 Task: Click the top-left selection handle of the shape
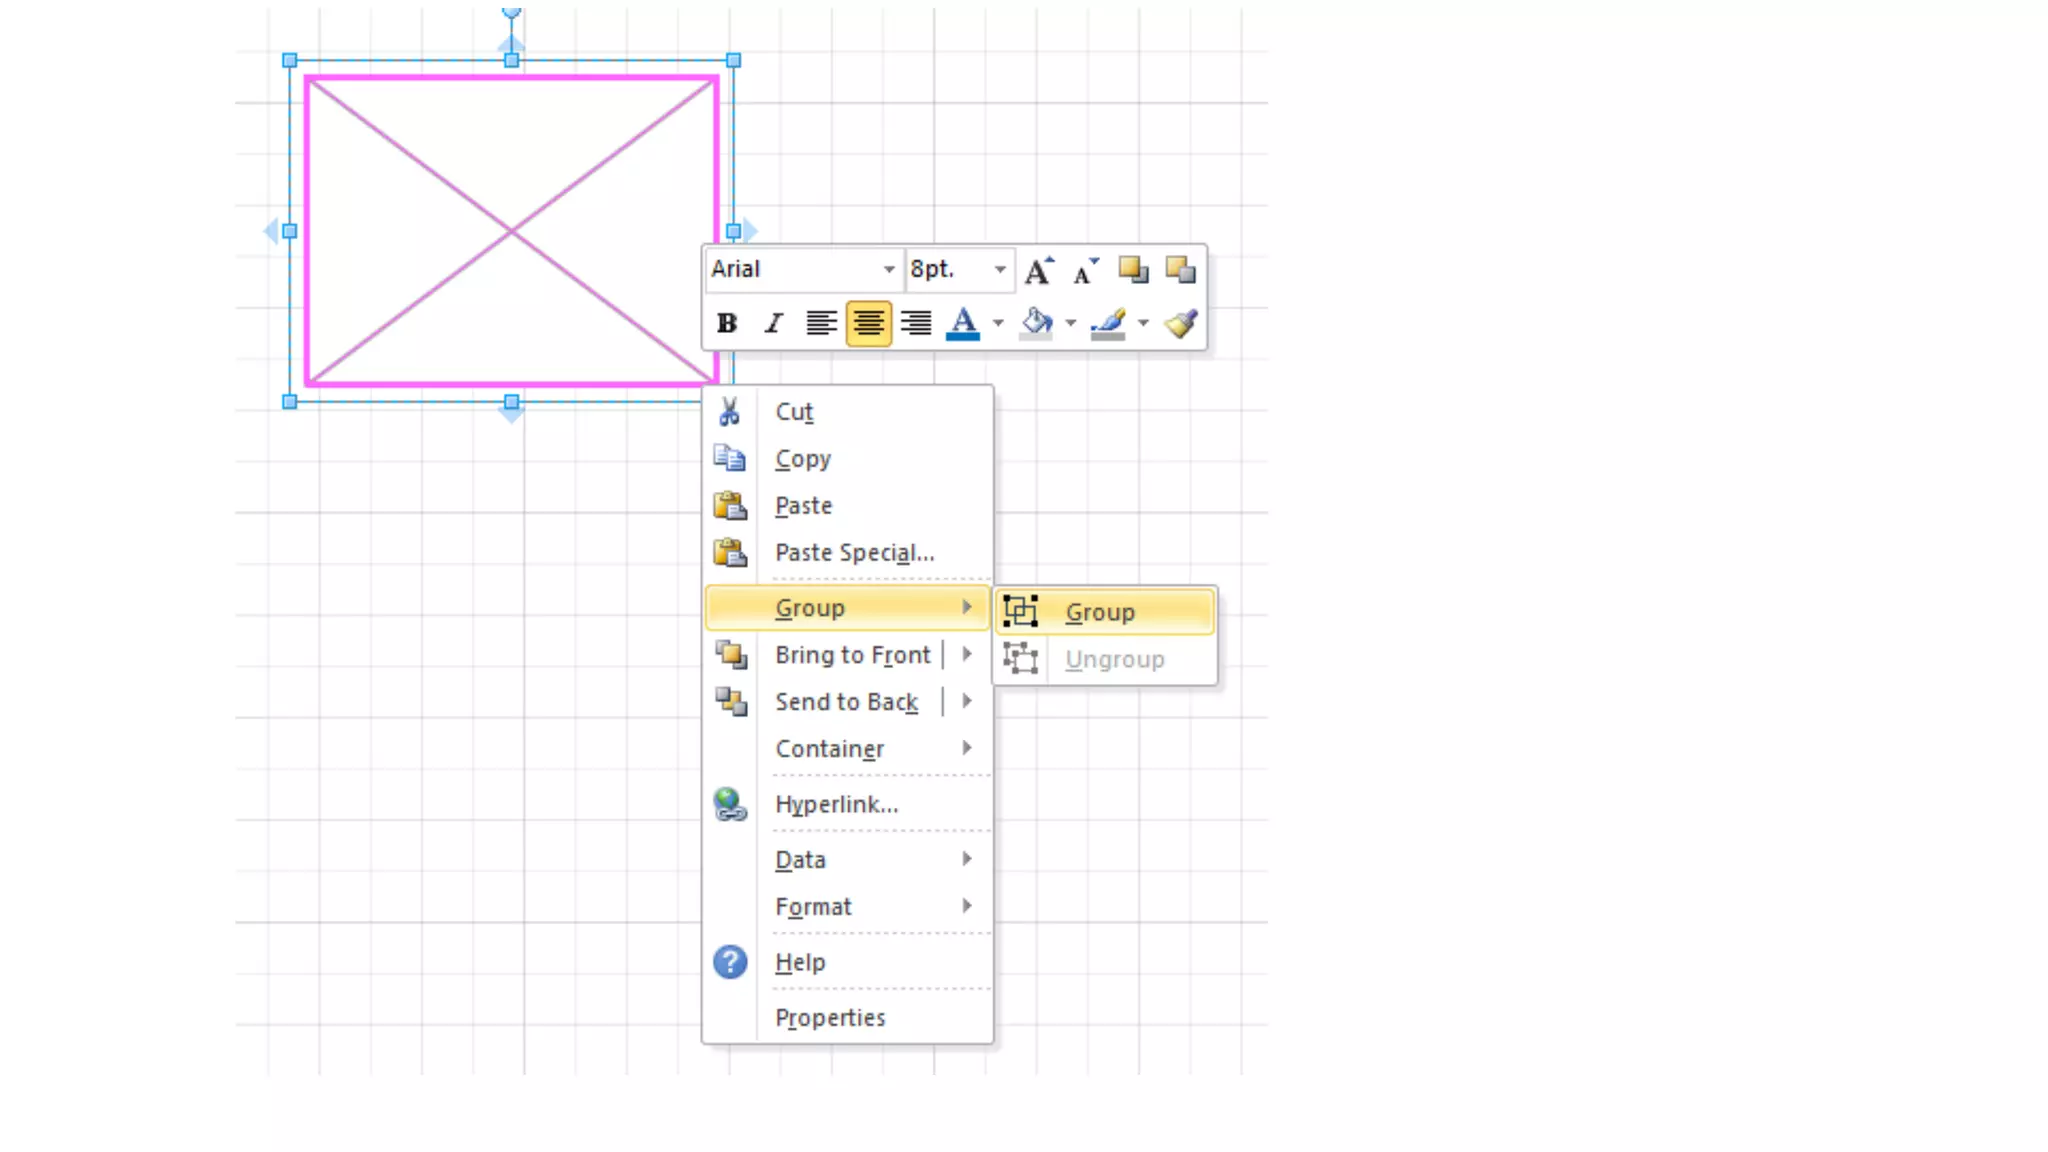[x=290, y=61]
